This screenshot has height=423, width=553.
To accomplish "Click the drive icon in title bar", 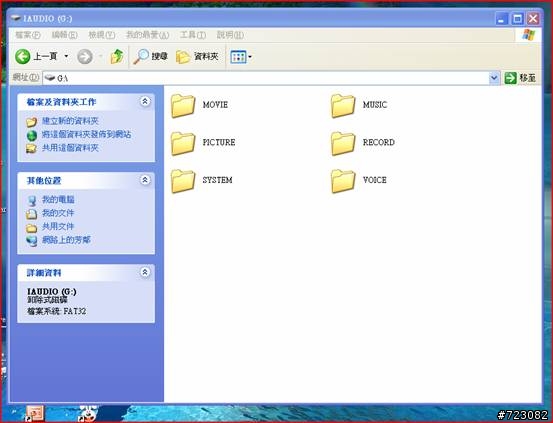I will pyautogui.click(x=16, y=18).
